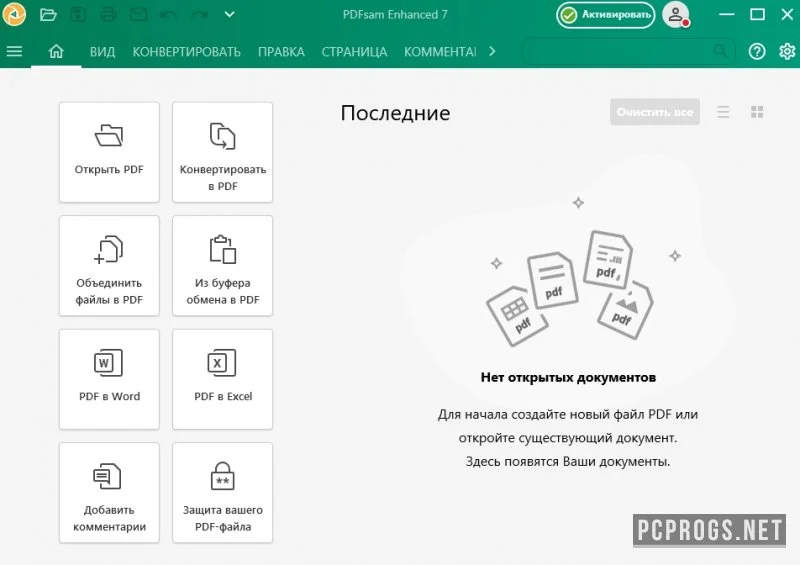800x565 pixels.
Task: Click Конвертировать в PDF tile
Action: point(222,152)
